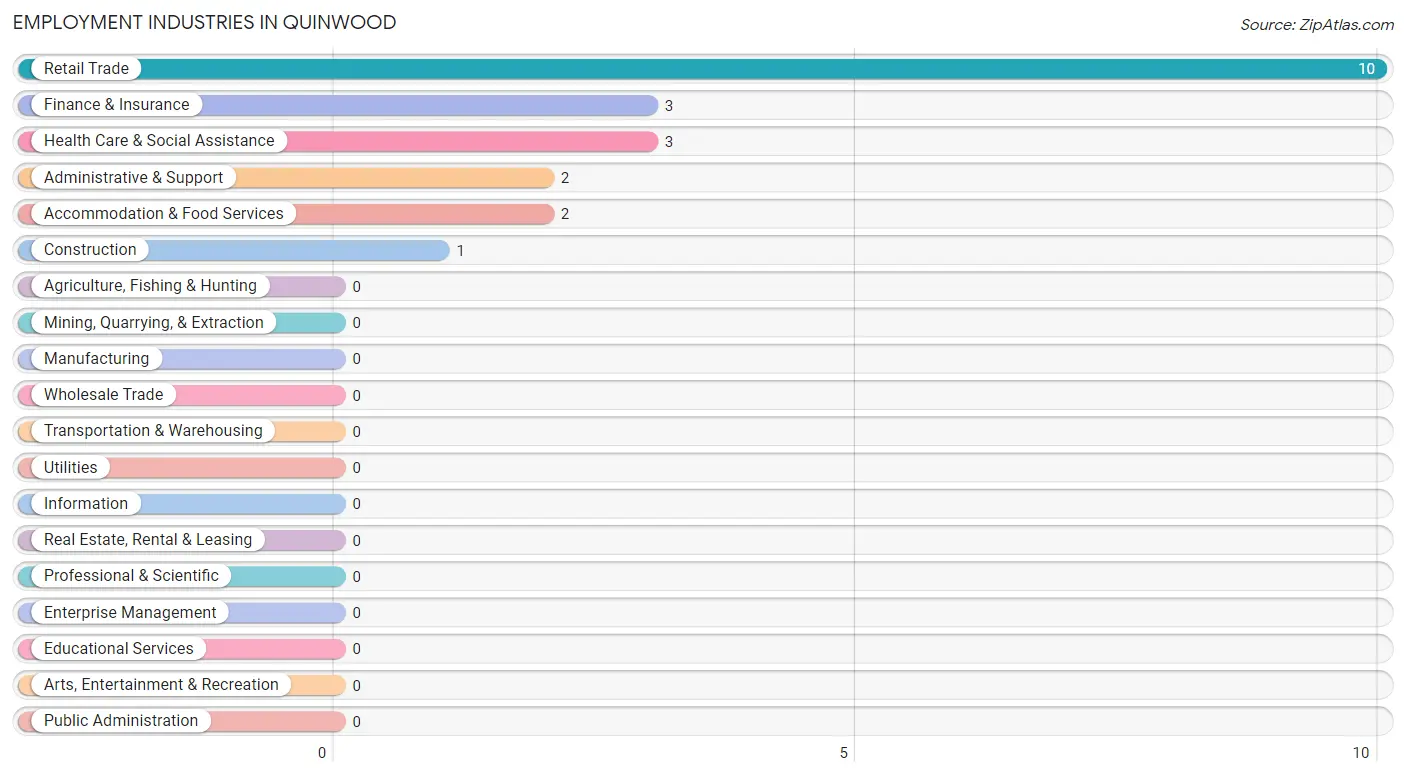Click the Public Administration label
1406x776 pixels.
click(x=121, y=720)
